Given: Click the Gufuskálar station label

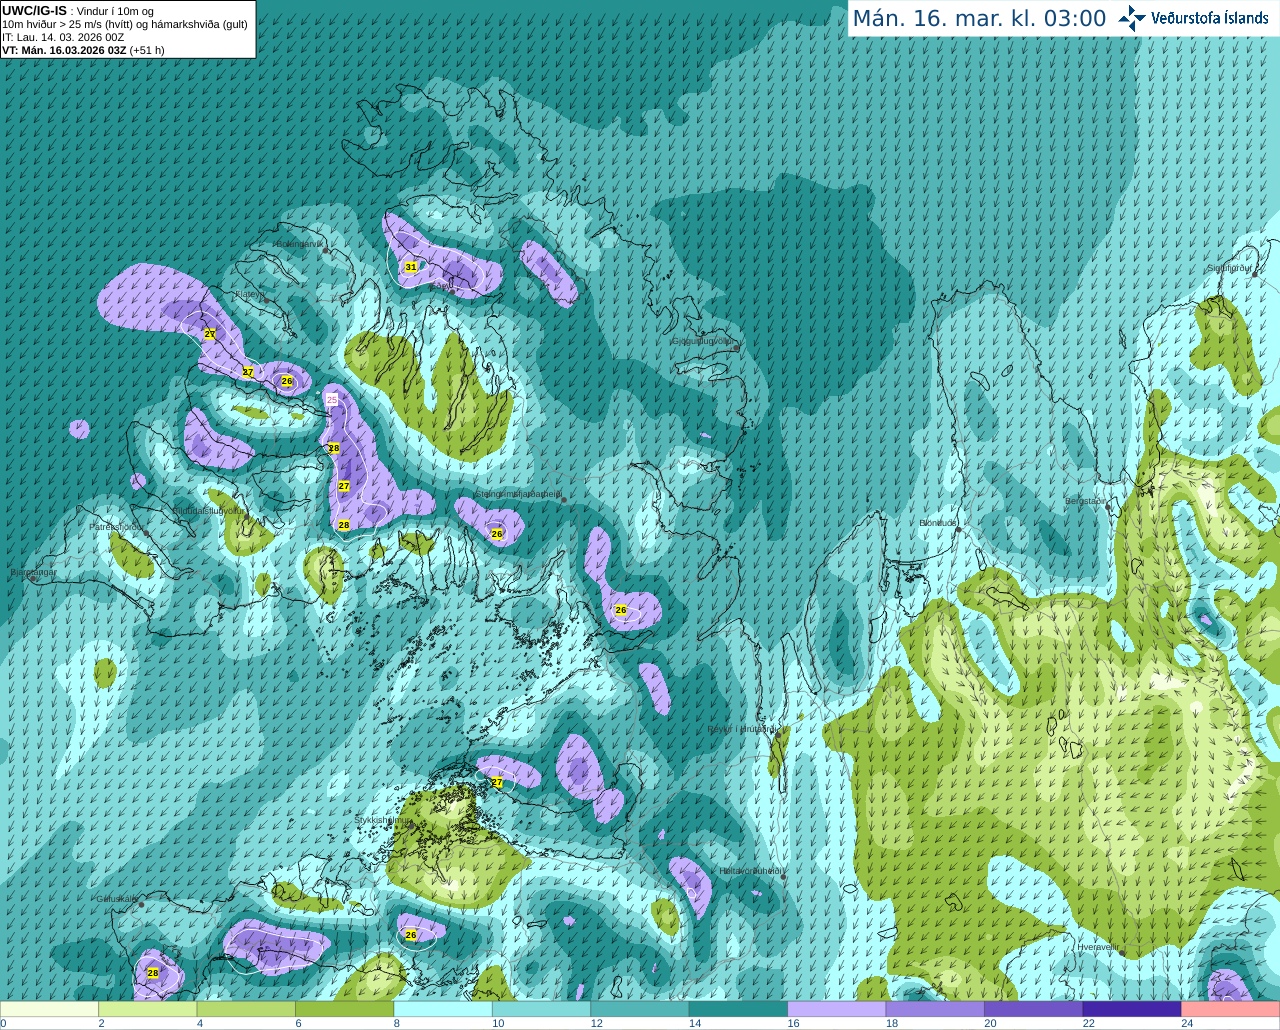Looking at the screenshot, I should click(x=117, y=898).
